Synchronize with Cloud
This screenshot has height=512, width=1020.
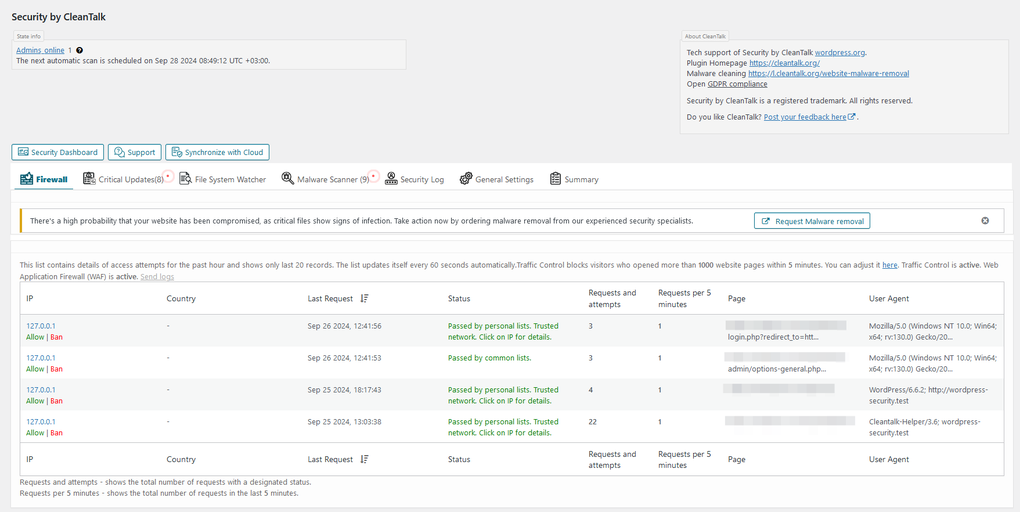[217, 152]
